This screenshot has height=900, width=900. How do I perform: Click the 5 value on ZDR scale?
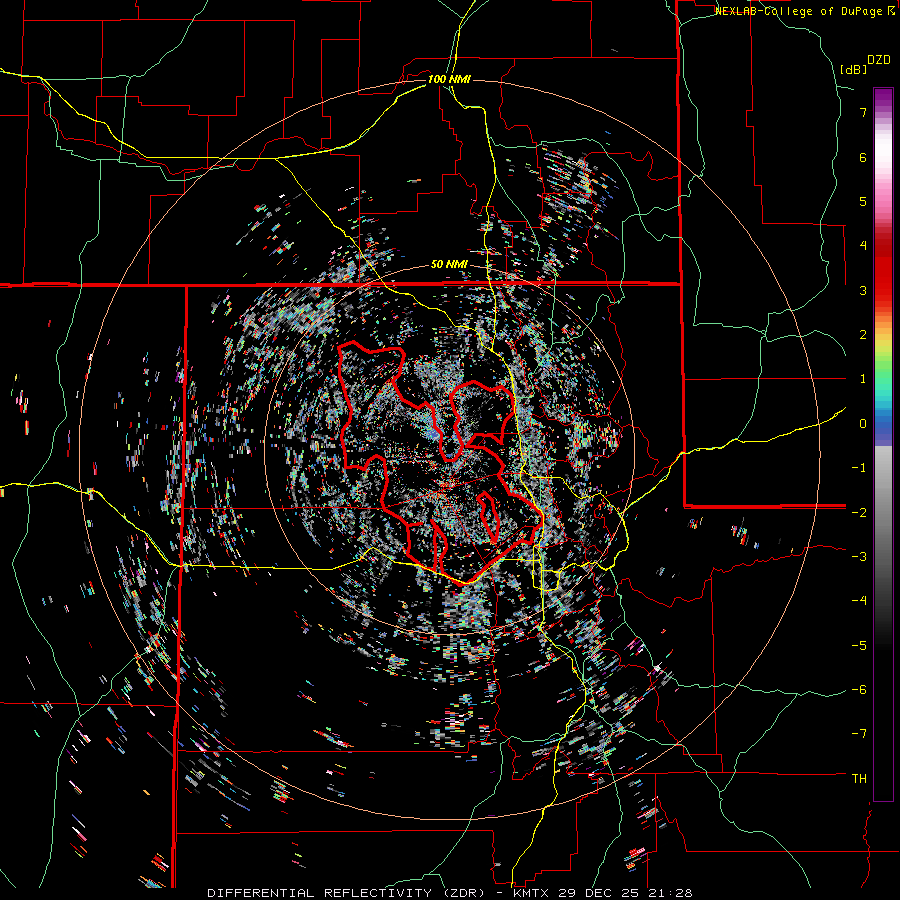[863, 201]
